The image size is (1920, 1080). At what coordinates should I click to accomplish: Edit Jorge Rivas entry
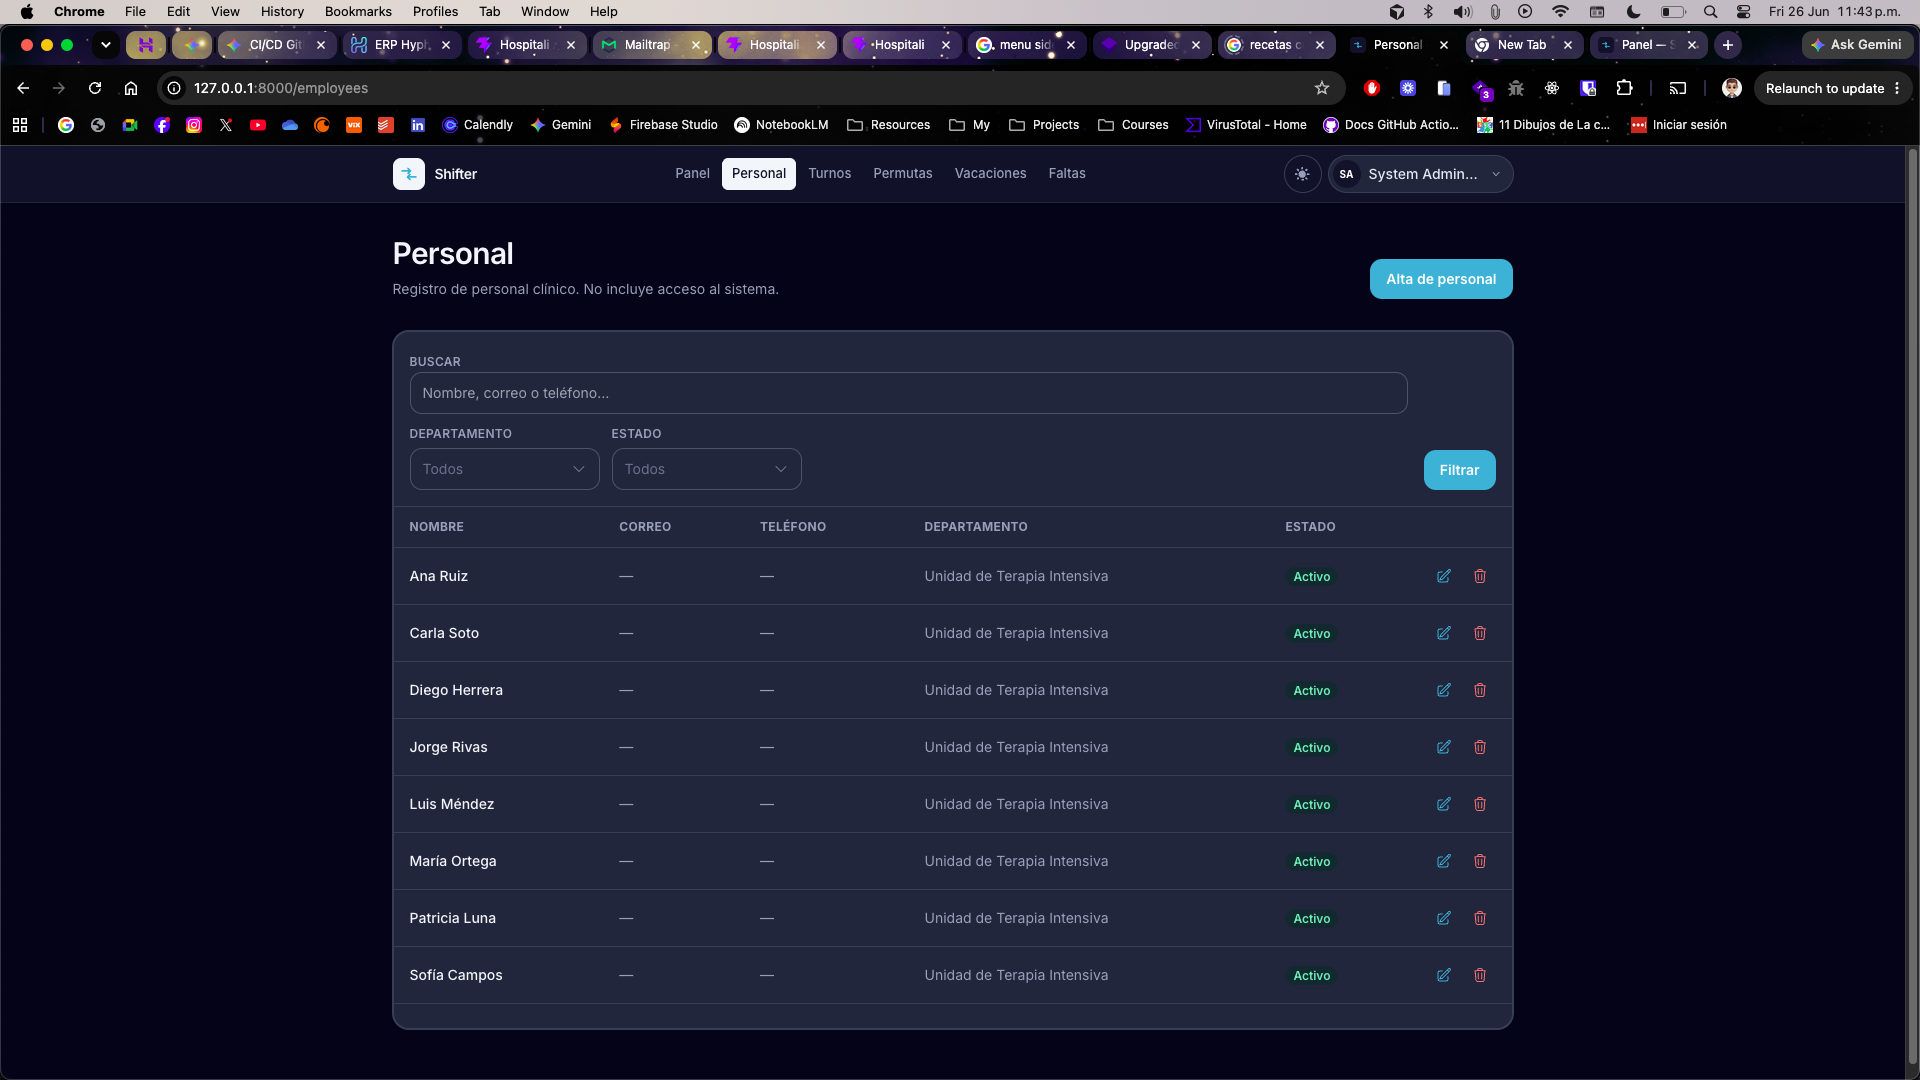click(x=1444, y=747)
